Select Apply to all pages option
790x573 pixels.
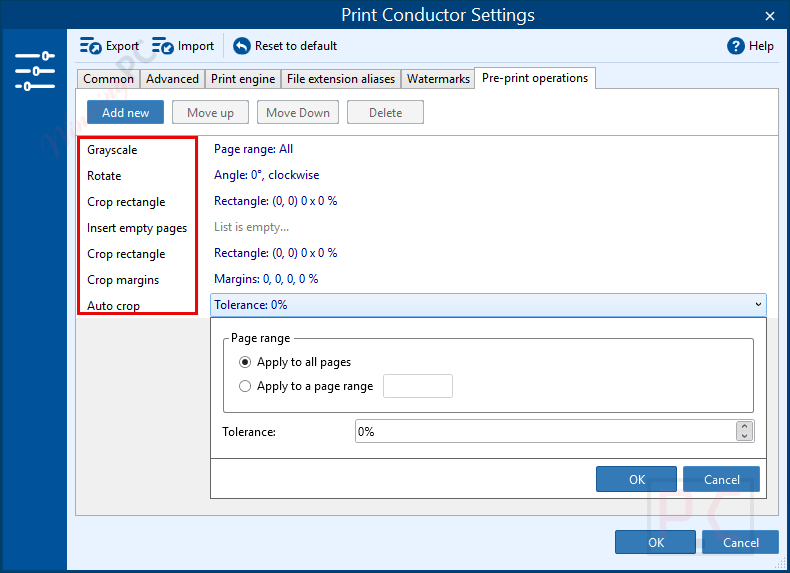245,362
